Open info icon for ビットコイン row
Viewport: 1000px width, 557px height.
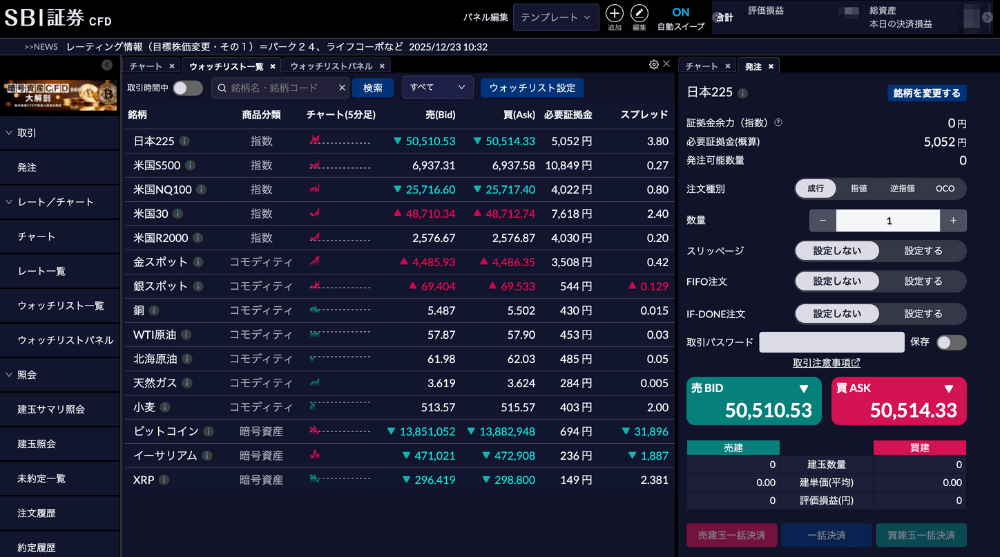208,431
